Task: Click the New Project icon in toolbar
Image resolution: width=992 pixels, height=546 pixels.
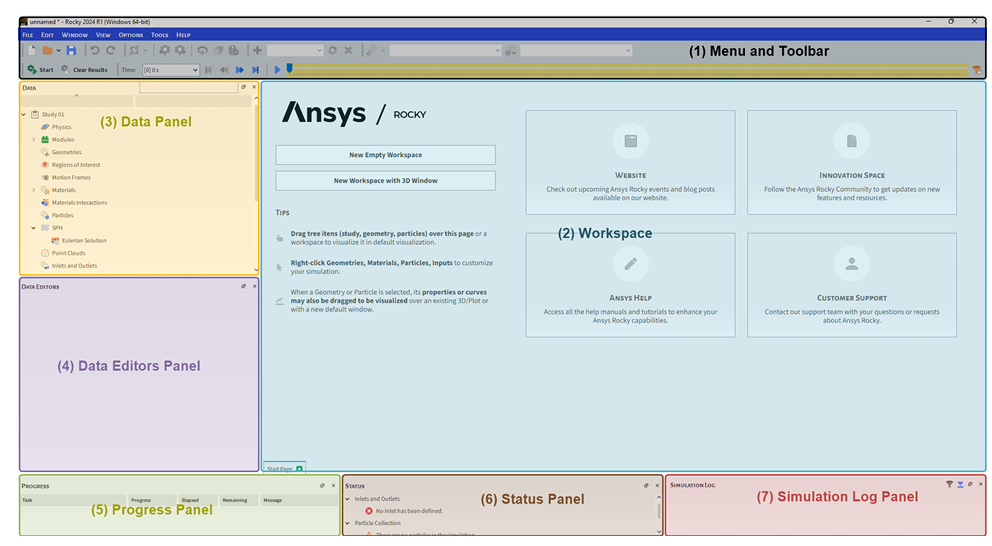Action: 32,51
